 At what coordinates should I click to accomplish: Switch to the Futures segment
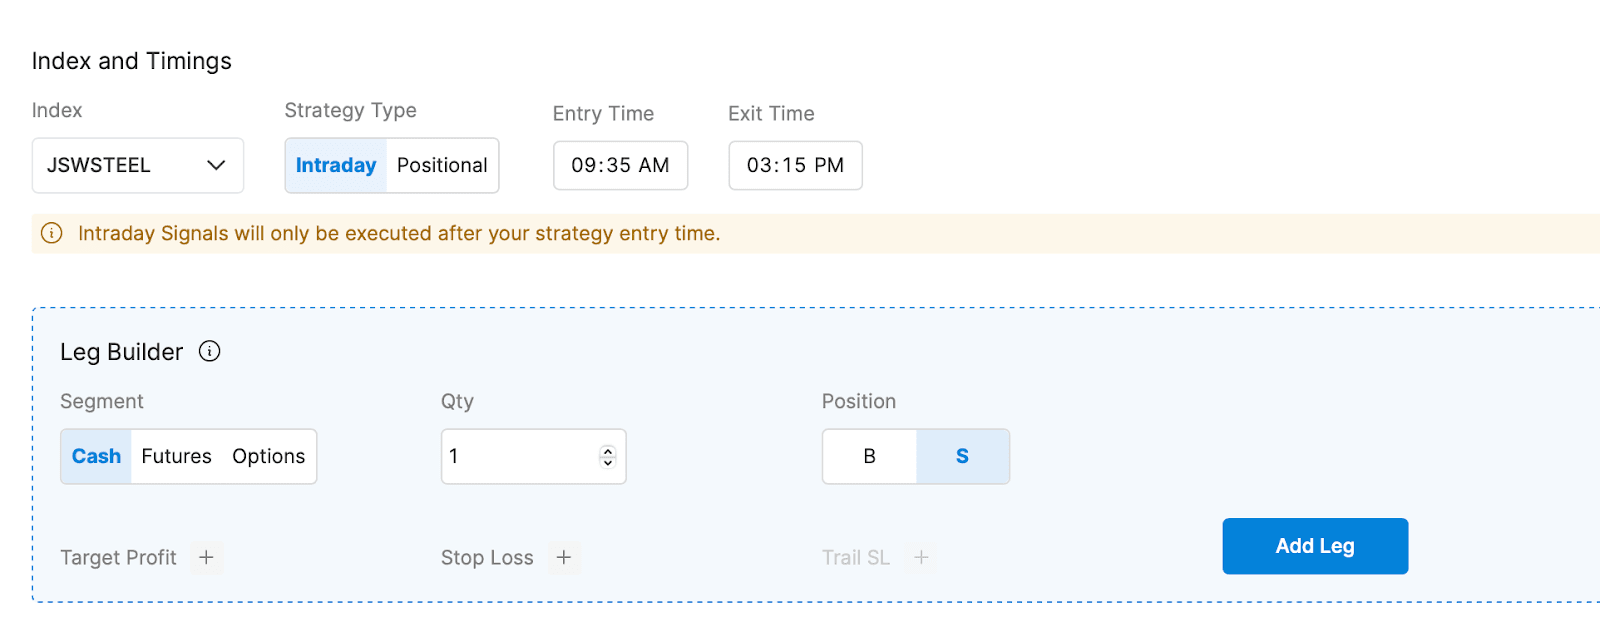click(x=176, y=456)
